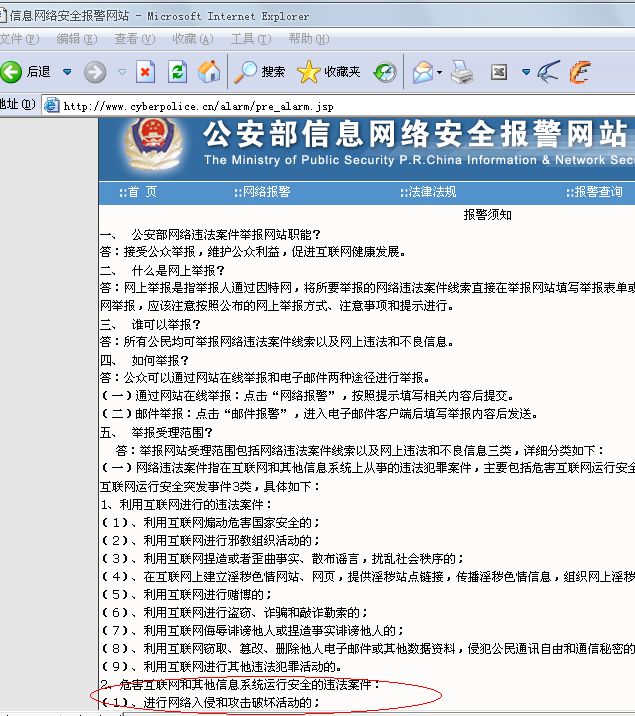The height and width of the screenshot is (716, 635).
Task: Open ::网络报警 navigation link
Action: pyautogui.click(x=262, y=192)
